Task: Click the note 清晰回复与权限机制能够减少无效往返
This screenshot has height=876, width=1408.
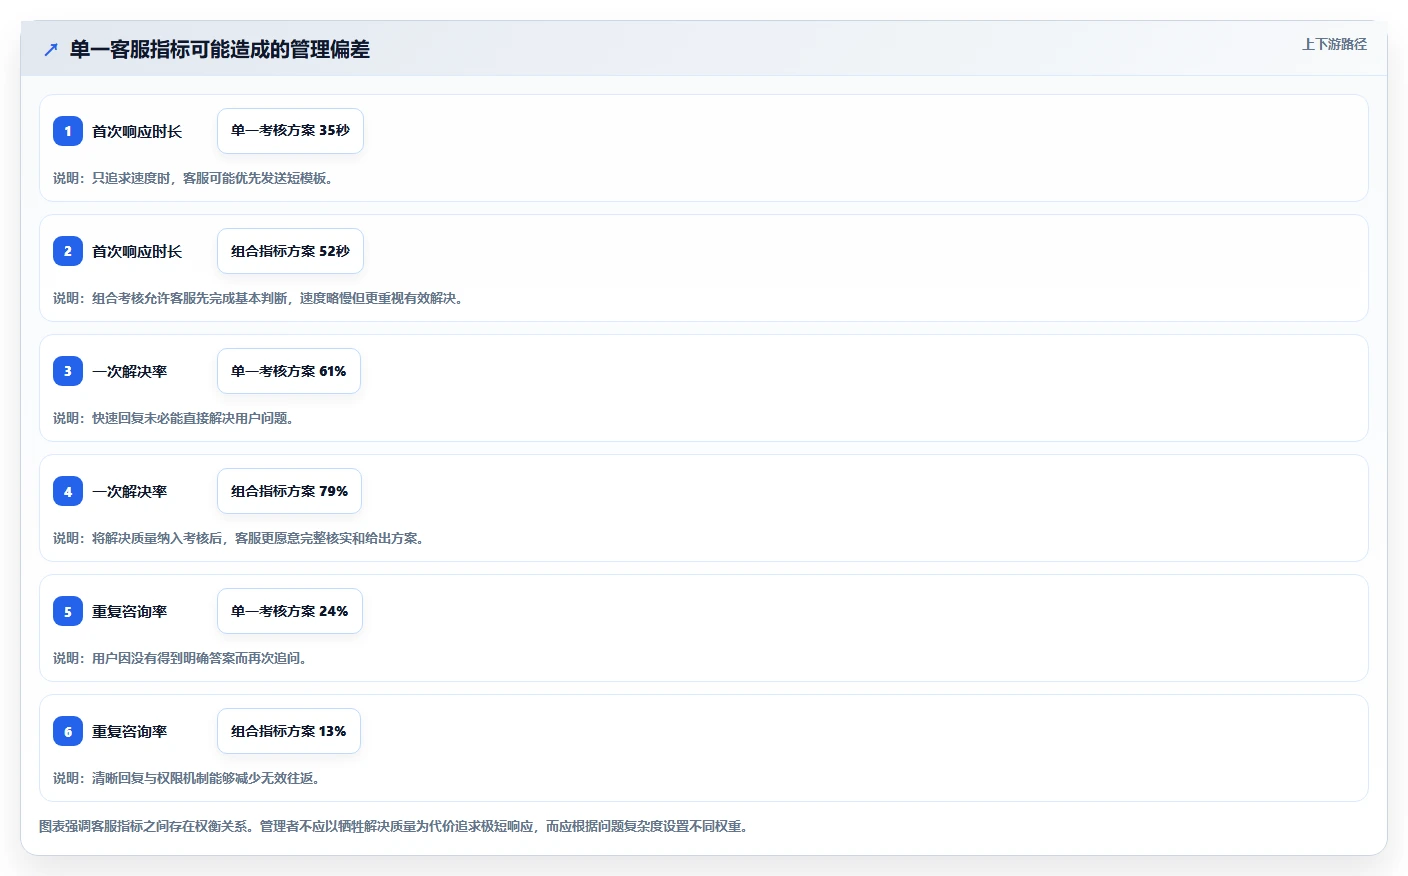Action: 186,778
